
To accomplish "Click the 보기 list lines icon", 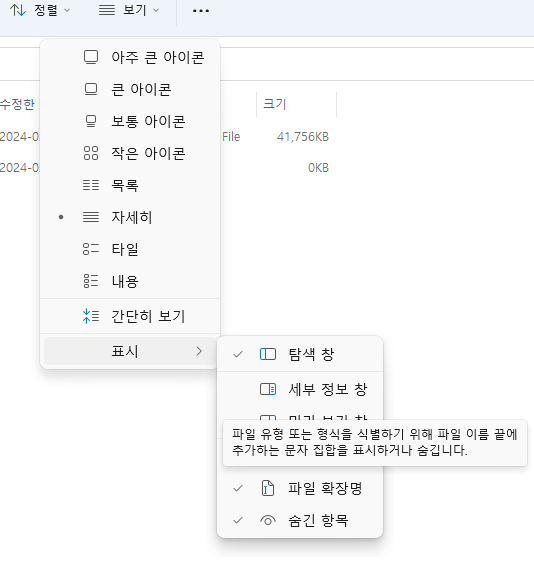I will (107, 10).
